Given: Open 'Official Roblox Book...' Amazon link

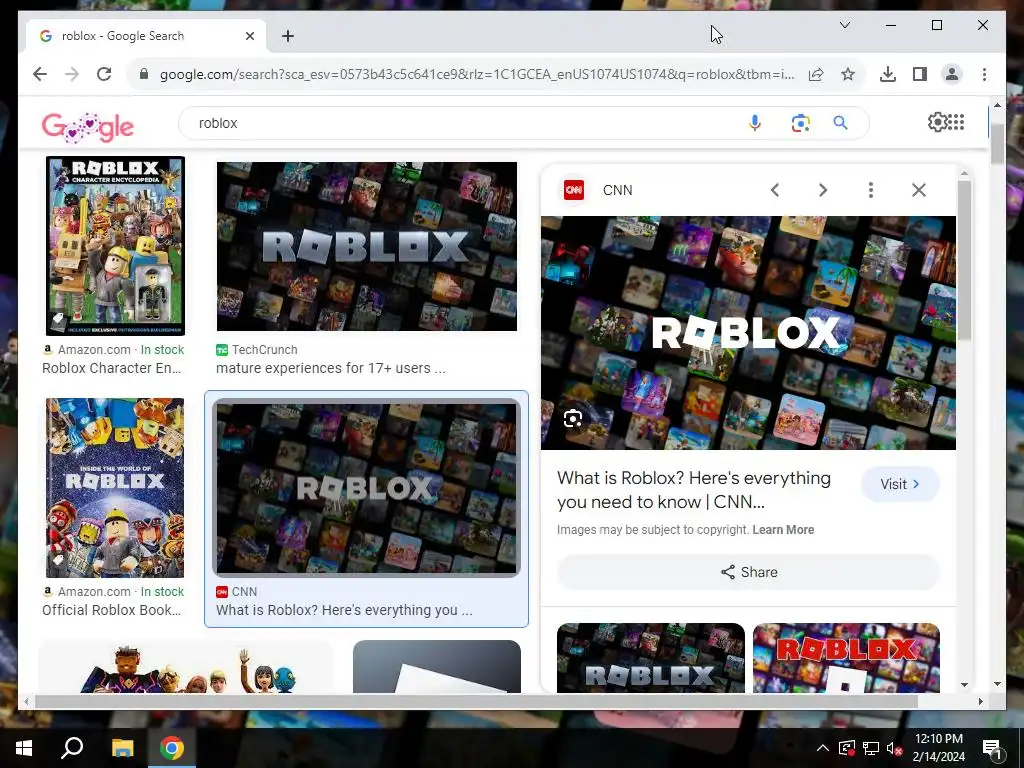Looking at the screenshot, I should [x=112, y=610].
